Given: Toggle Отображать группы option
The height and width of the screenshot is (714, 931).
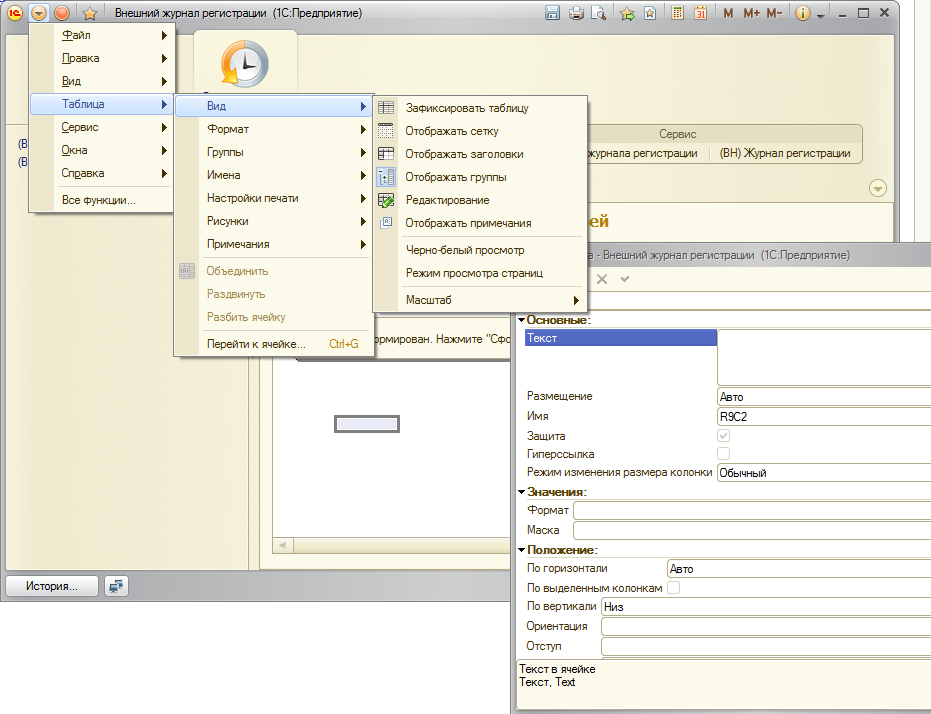Looking at the screenshot, I should coord(480,177).
